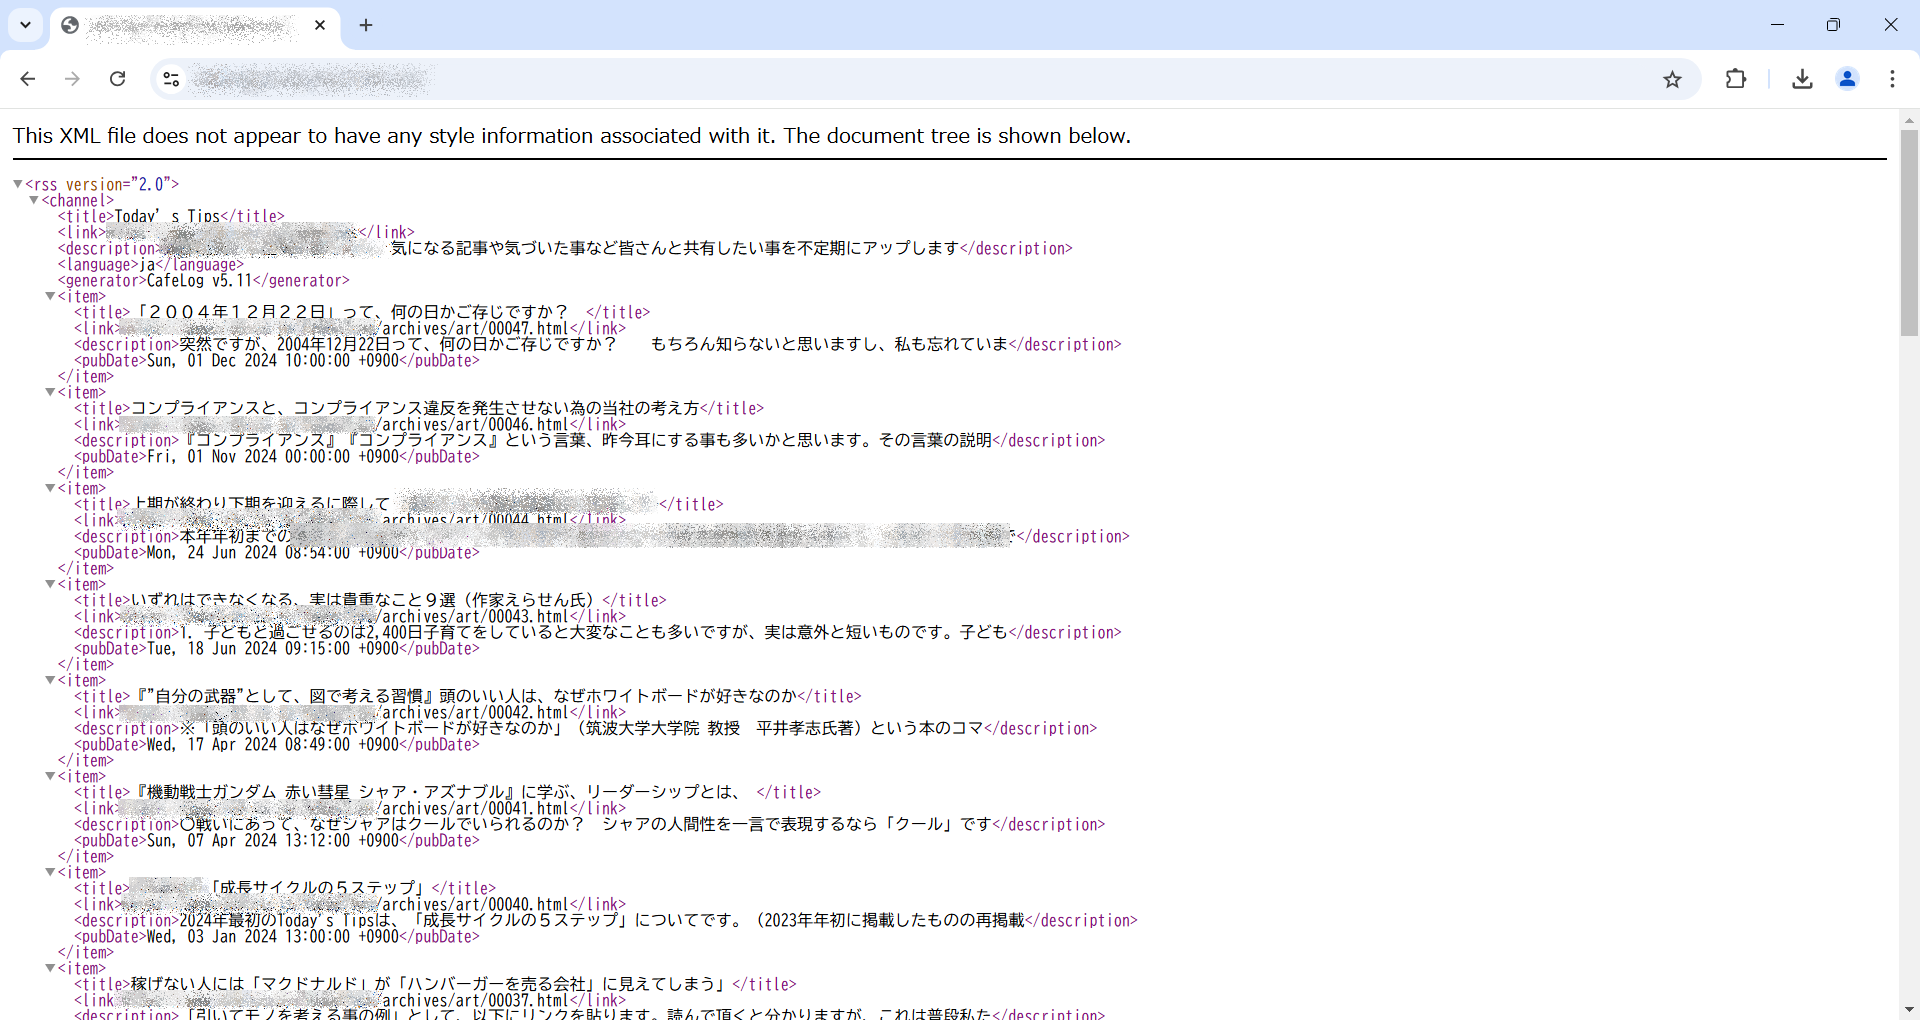Click the browser forward arrow
The image size is (1920, 1020).
72,79
